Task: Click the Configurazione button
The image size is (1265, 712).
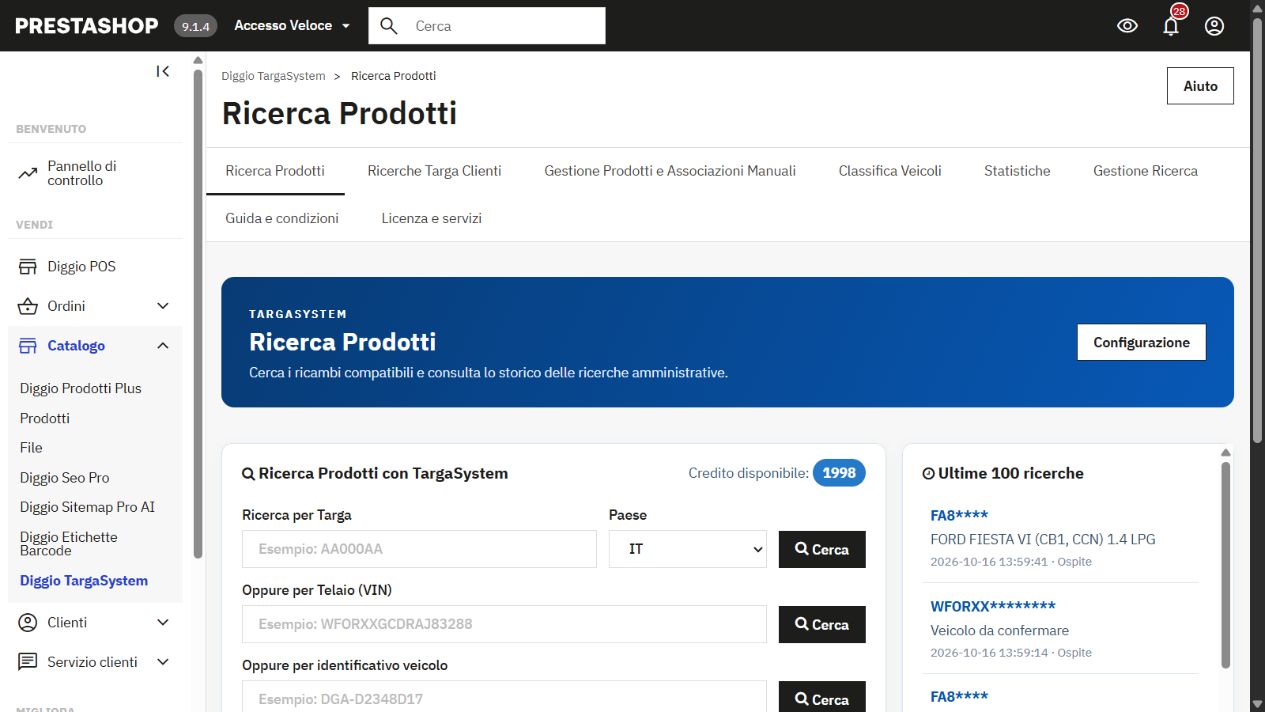Action: (x=1141, y=342)
